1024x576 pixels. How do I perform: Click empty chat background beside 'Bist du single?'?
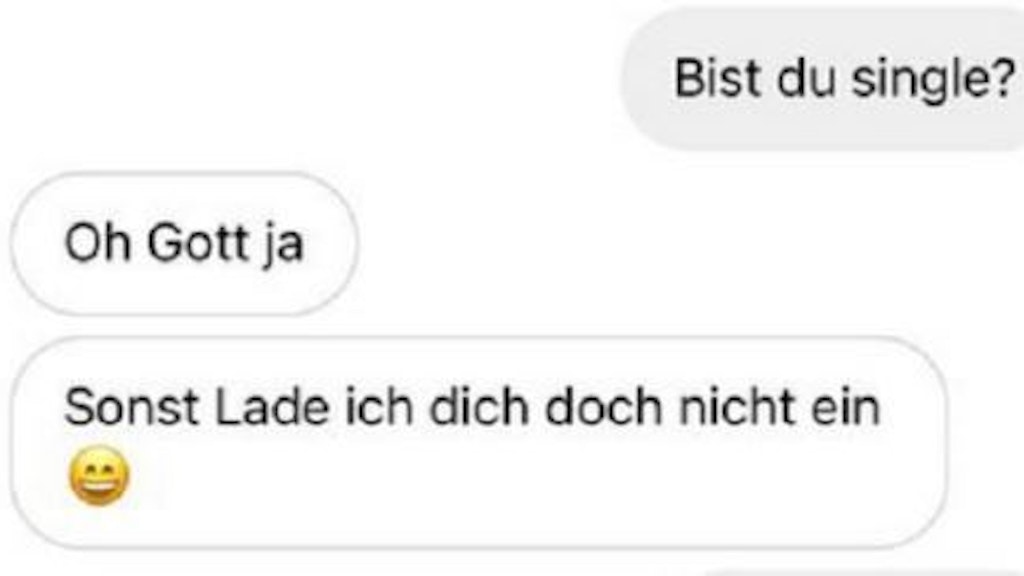(x=307, y=79)
